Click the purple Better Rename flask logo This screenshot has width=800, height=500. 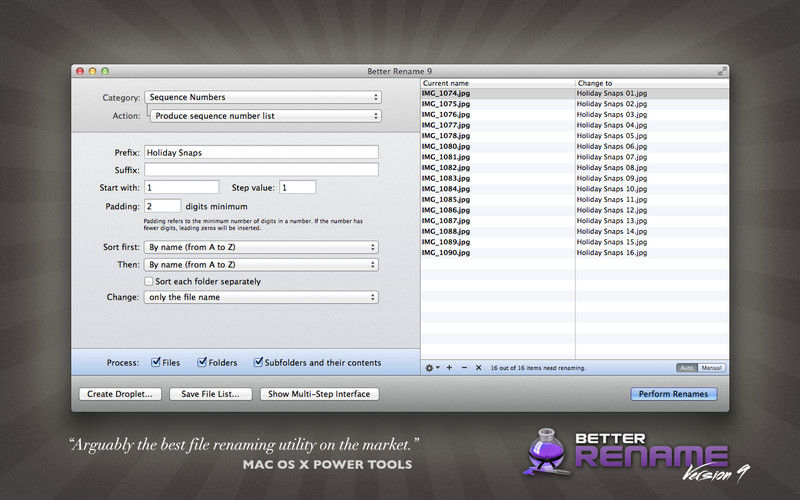pos(547,452)
